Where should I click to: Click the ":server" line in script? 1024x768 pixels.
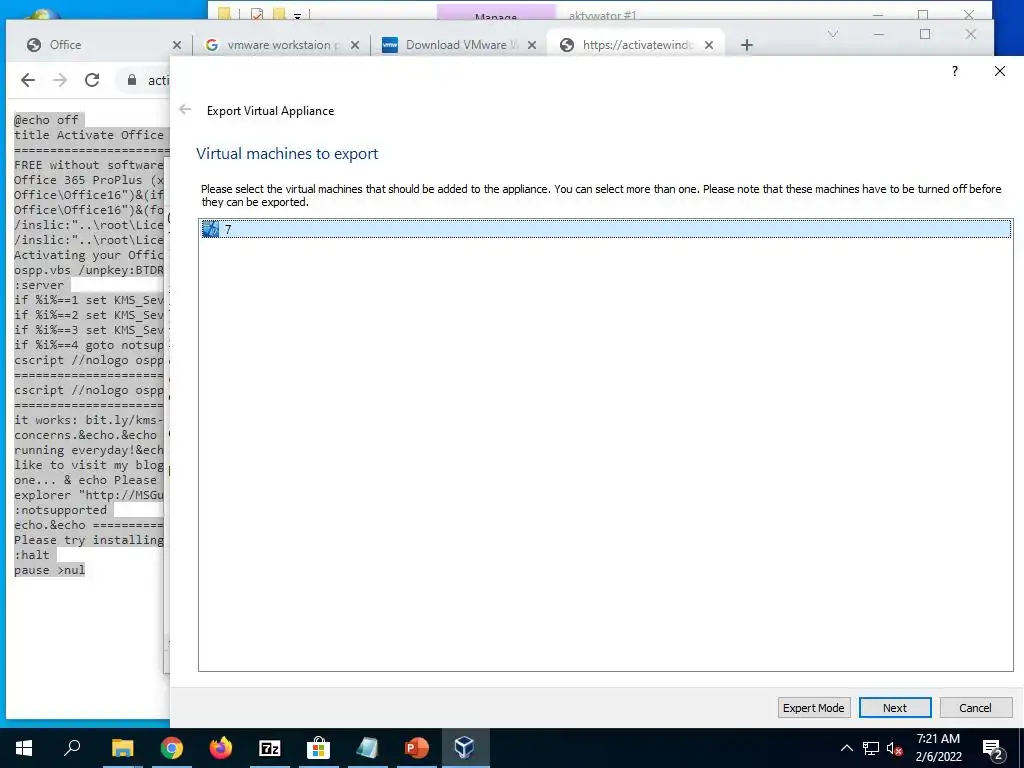coord(39,285)
